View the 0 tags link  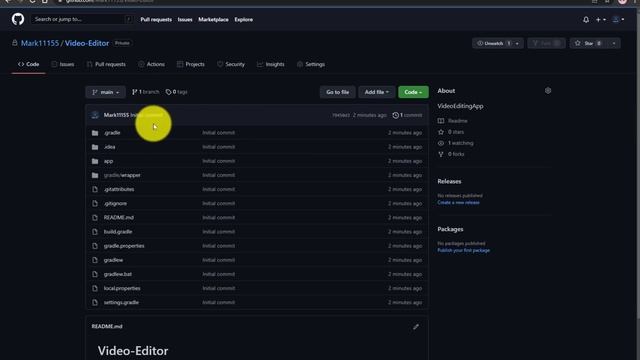(176, 92)
